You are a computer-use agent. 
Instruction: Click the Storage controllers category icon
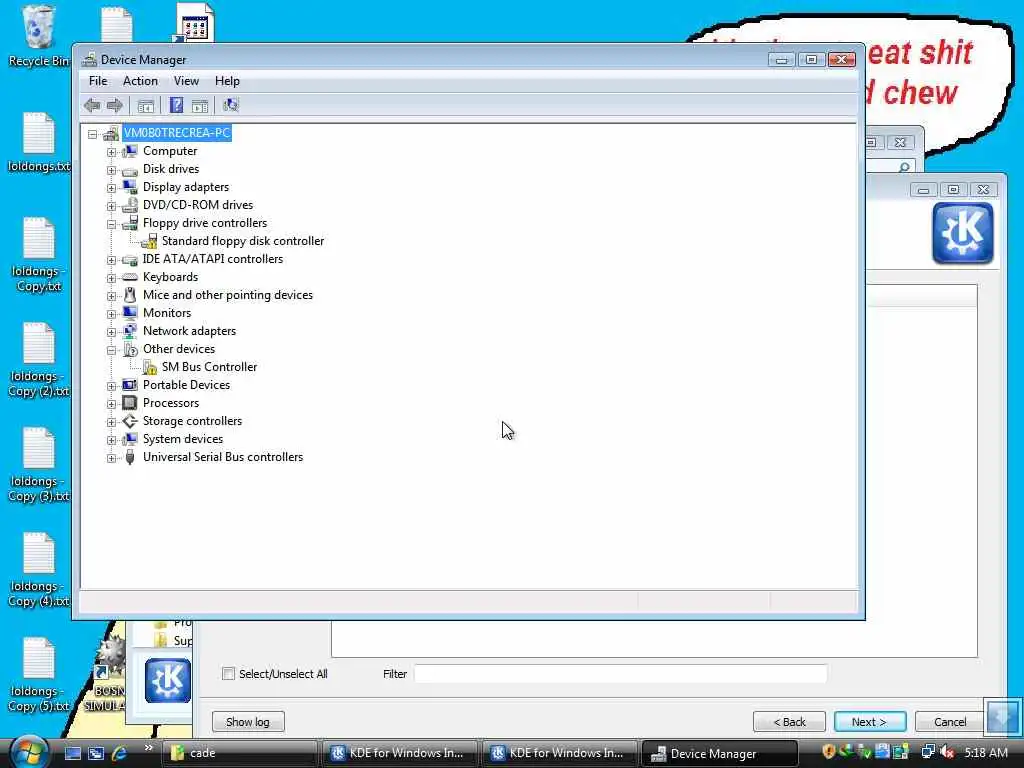tap(130, 421)
